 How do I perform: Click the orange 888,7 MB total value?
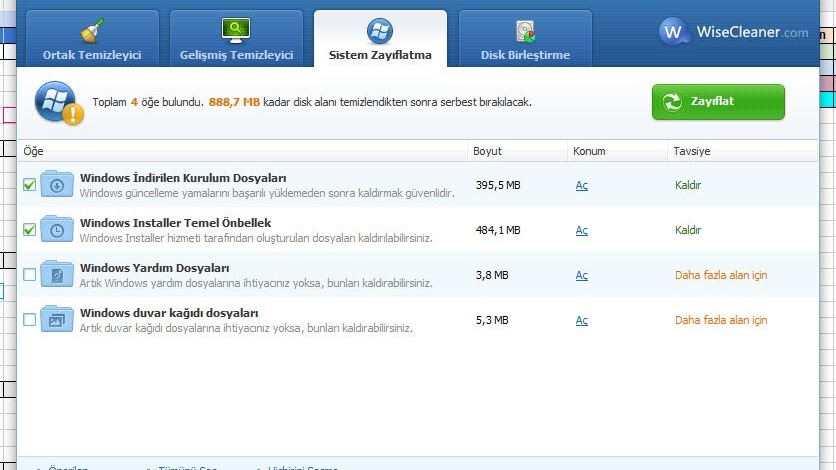coord(234,102)
